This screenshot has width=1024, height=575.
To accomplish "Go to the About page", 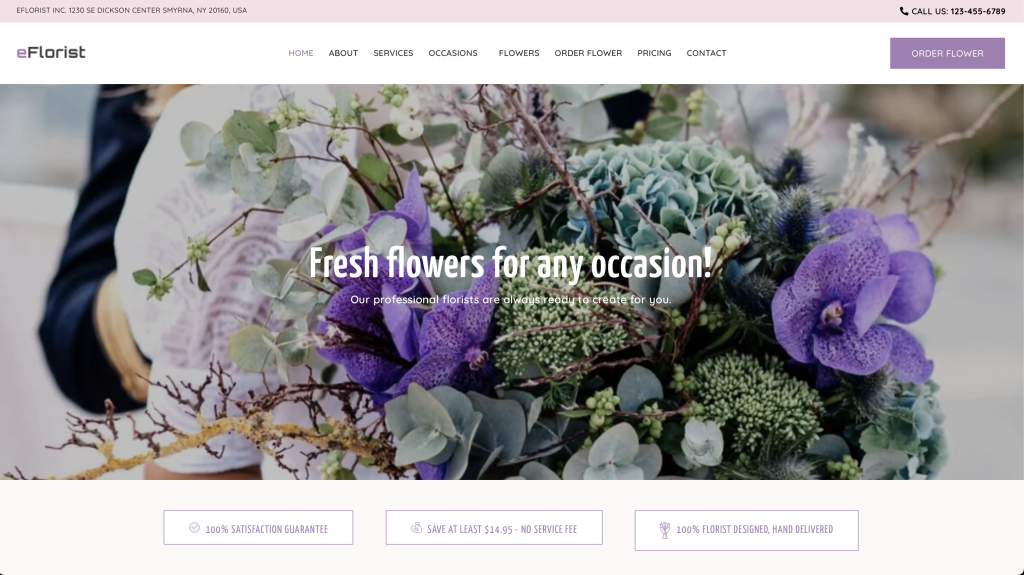I will tap(343, 53).
